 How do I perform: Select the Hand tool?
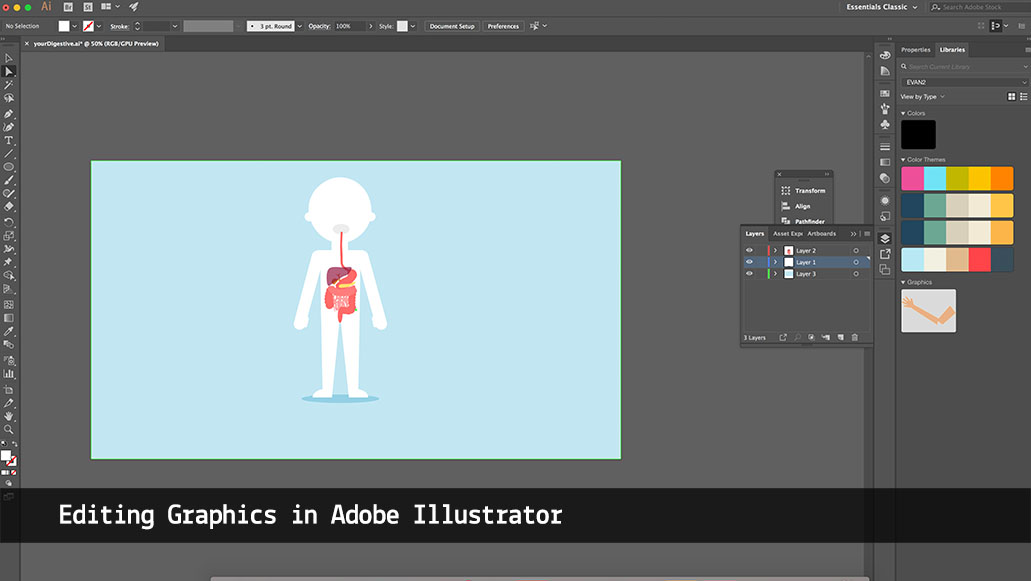click(9, 415)
